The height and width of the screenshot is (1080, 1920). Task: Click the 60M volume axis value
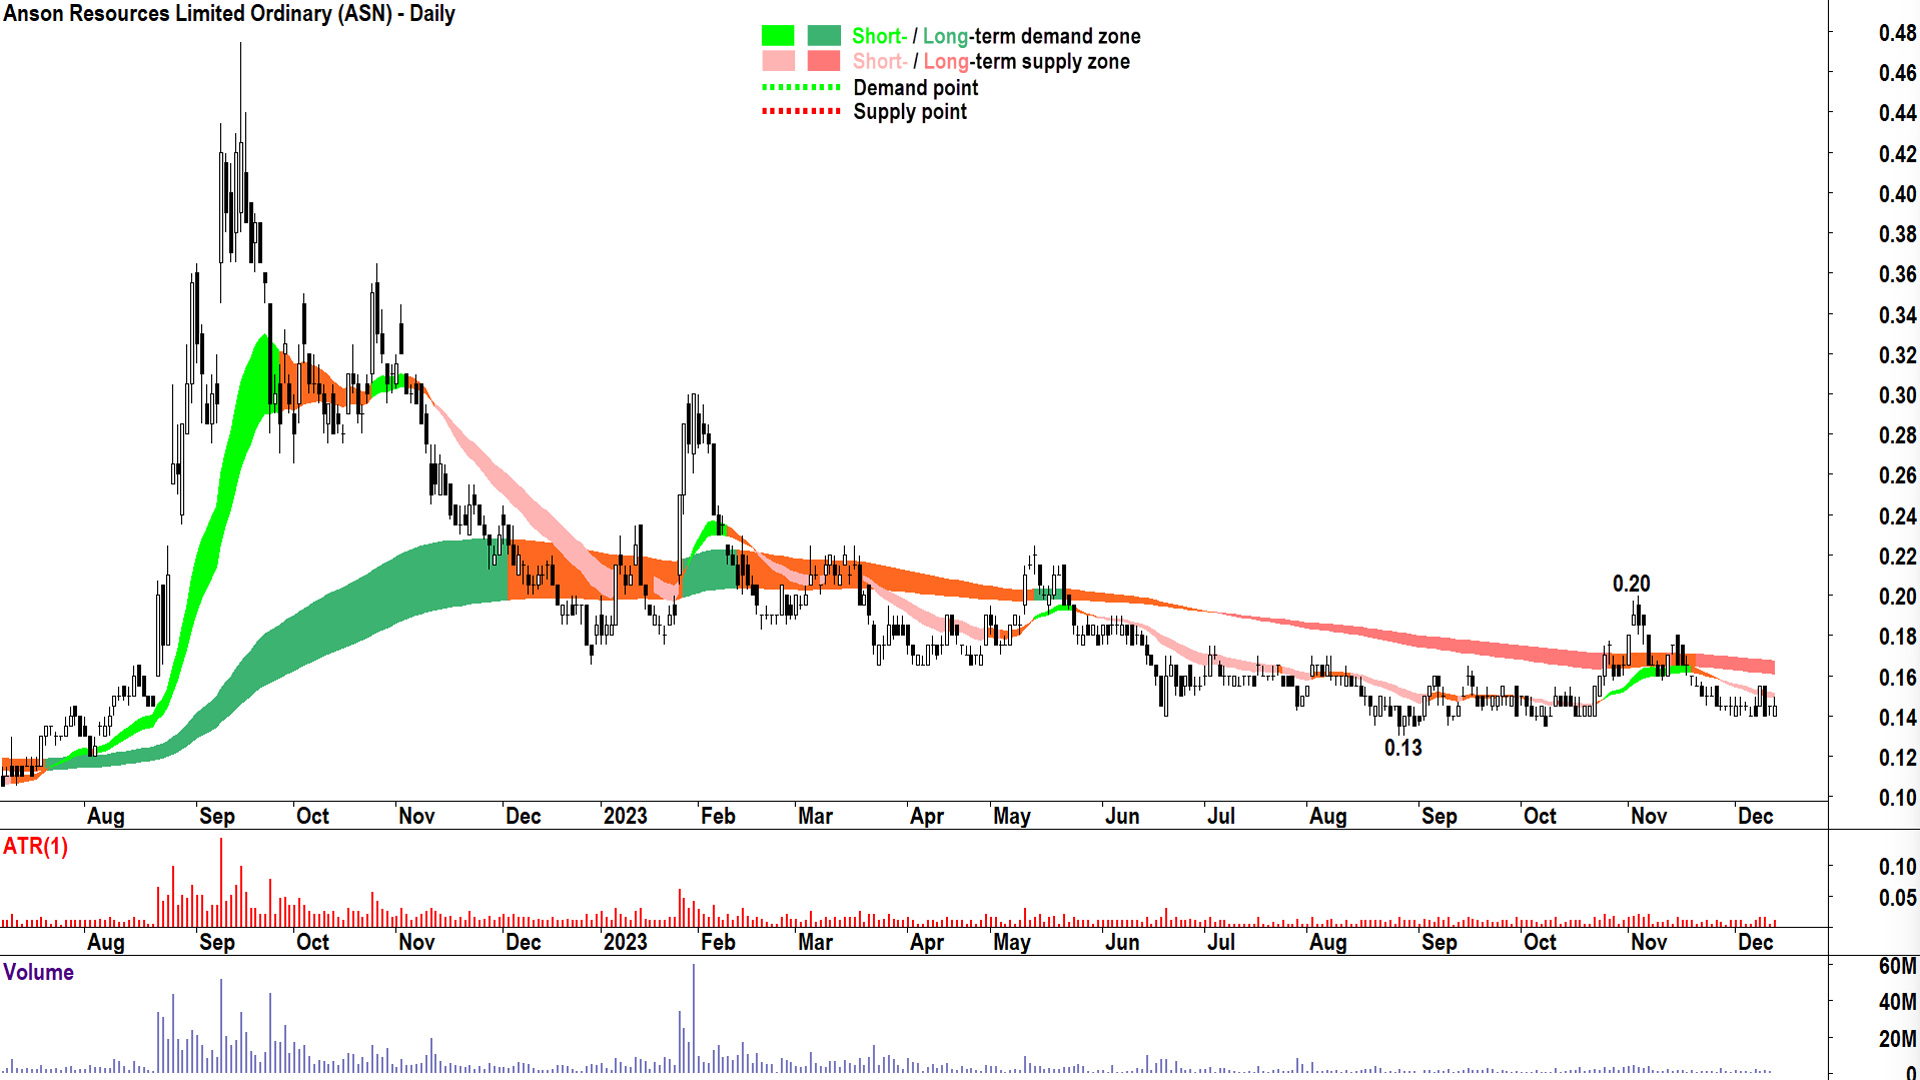click(1897, 966)
